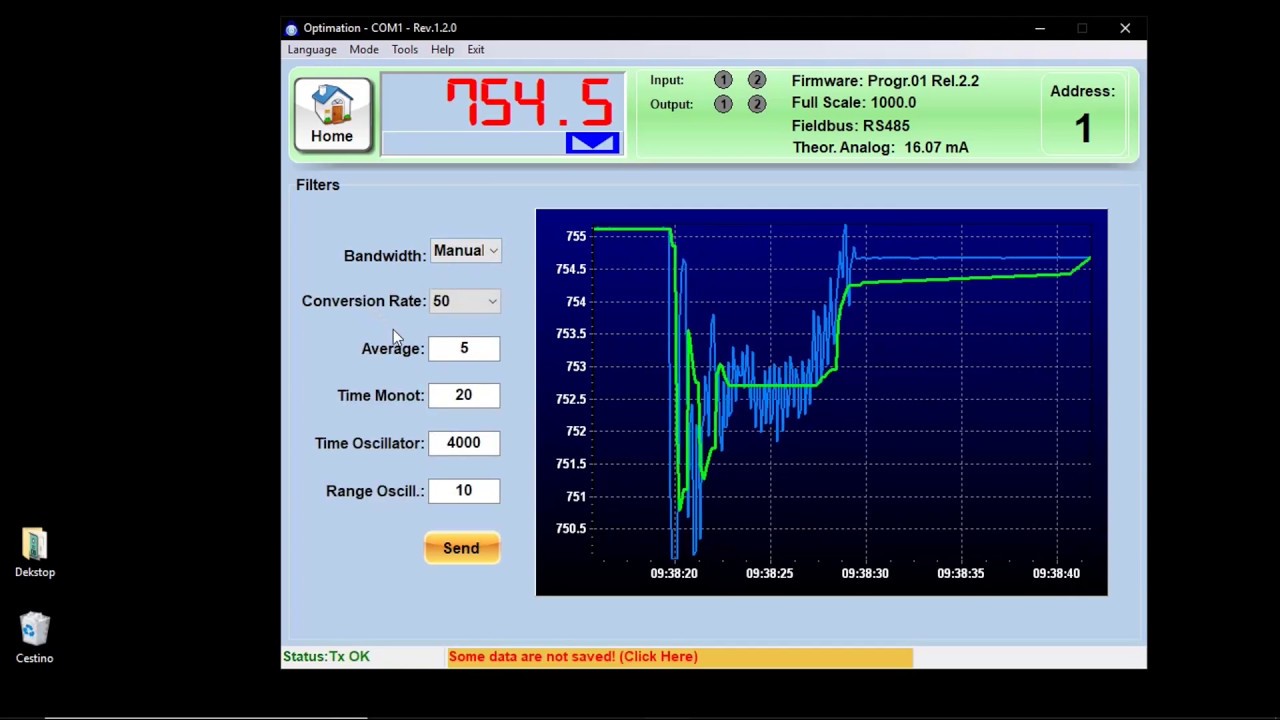Click the red 754.5 weight display

click(x=529, y=102)
